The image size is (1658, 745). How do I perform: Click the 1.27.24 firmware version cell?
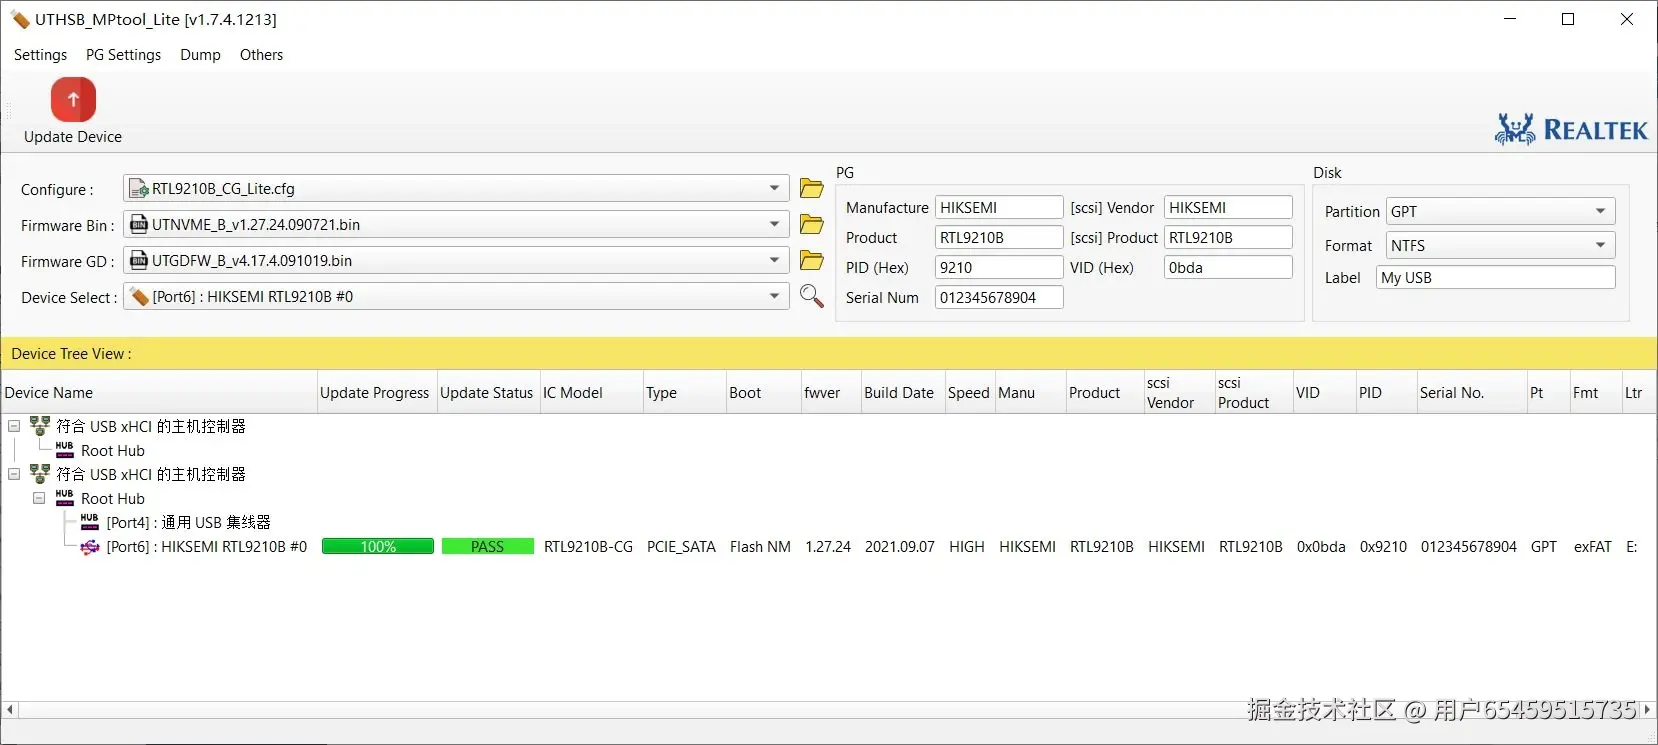[x=828, y=547]
